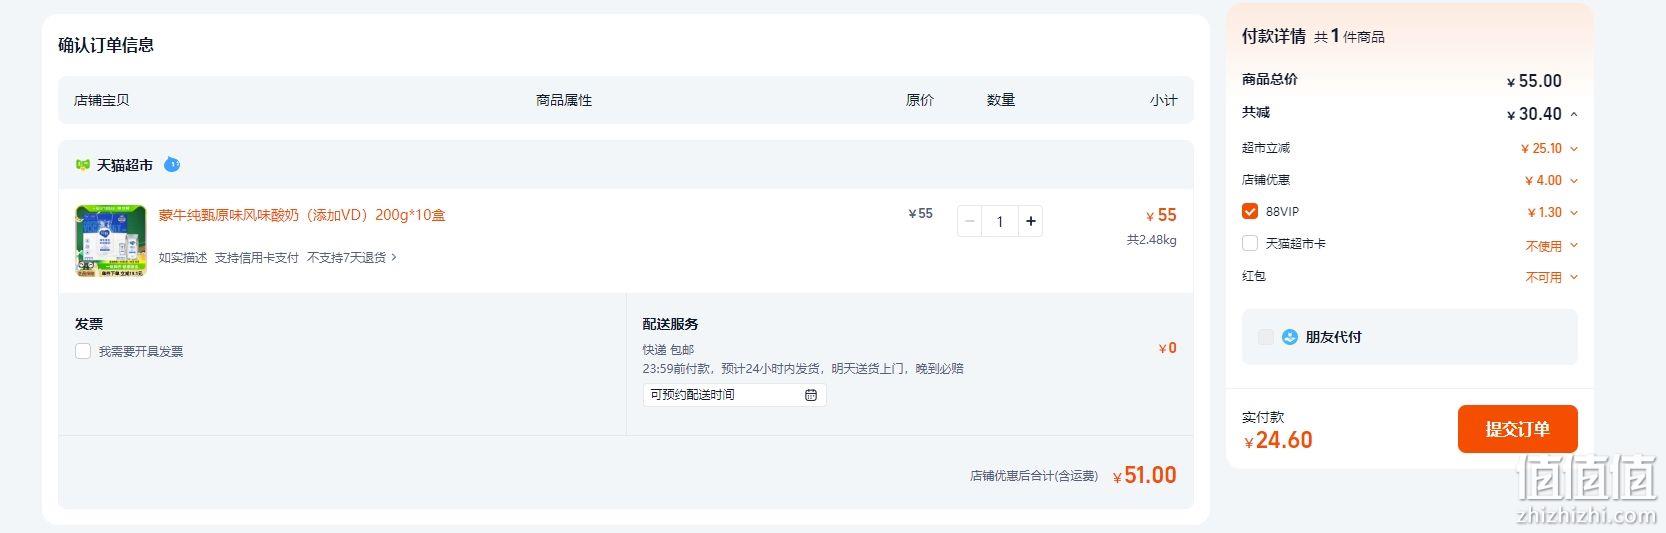Decrease quantity with the minus button
1666x533 pixels.
coord(969,221)
